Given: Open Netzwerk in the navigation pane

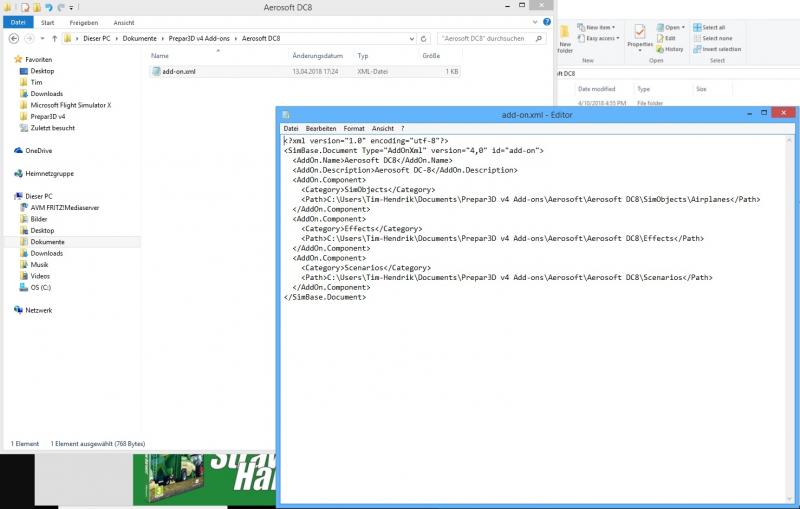Looking at the screenshot, I should (38, 310).
